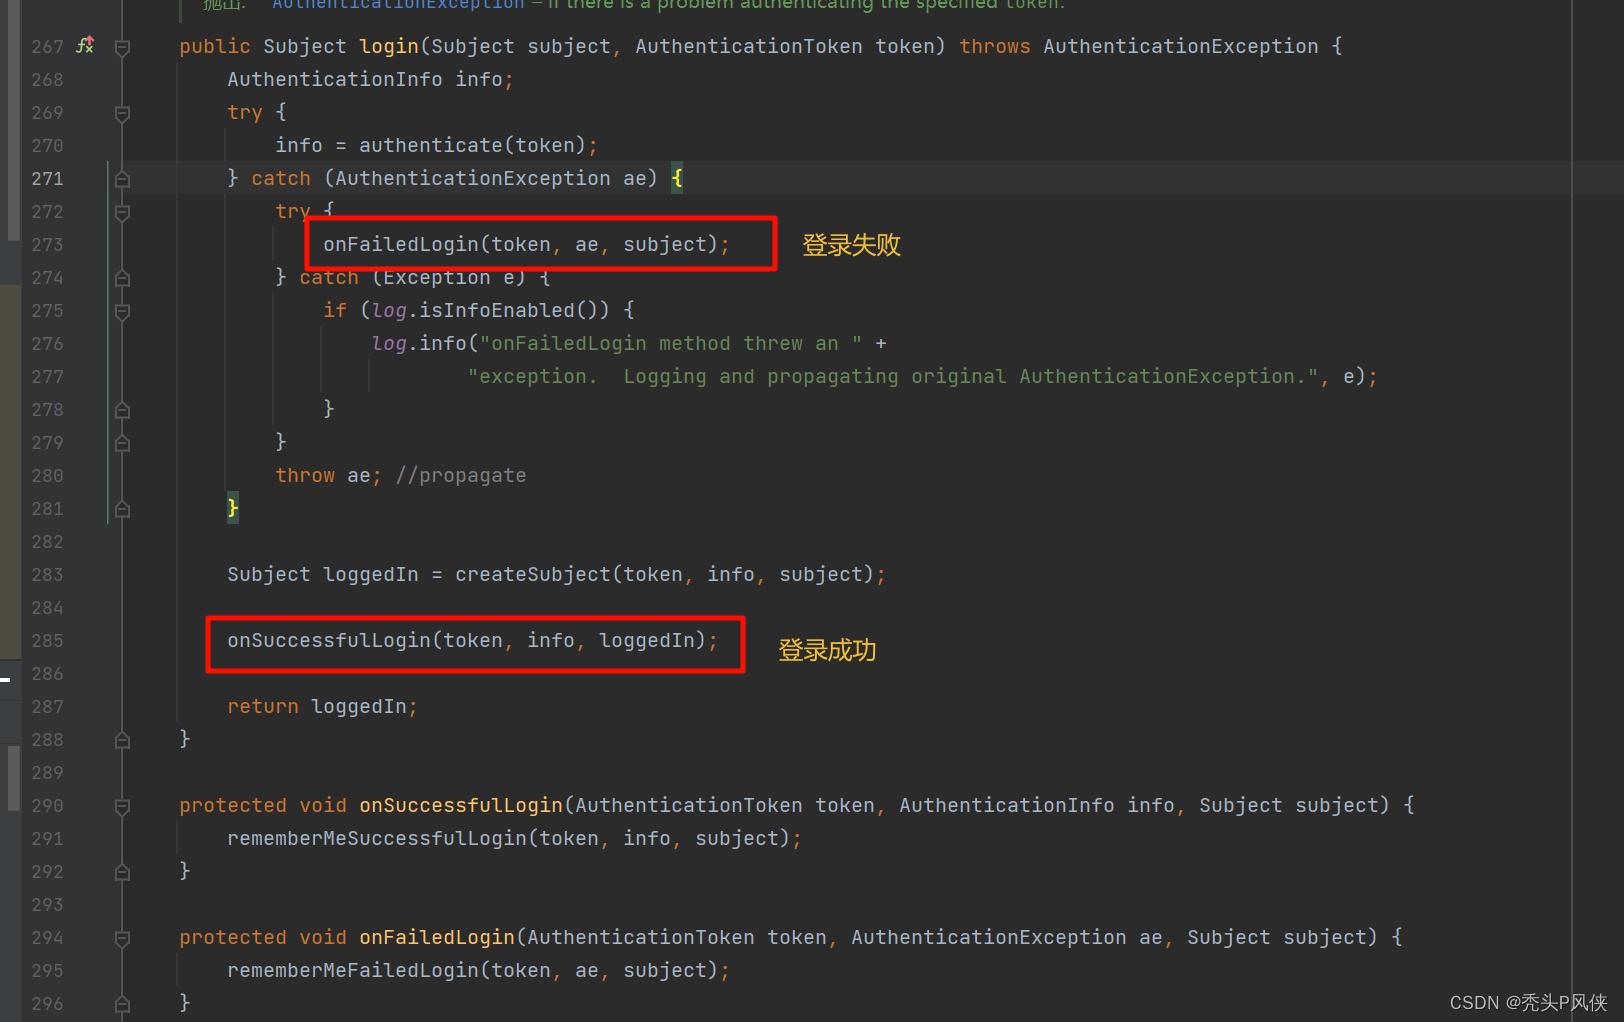This screenshot has height=1022, width=1624.
Task: Collapse the if-block fold on line 275
Action: (x=122, y=311)
